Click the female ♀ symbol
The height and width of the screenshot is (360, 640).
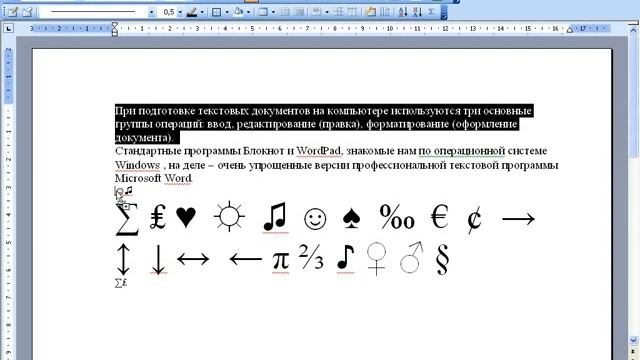coord(376,259)
